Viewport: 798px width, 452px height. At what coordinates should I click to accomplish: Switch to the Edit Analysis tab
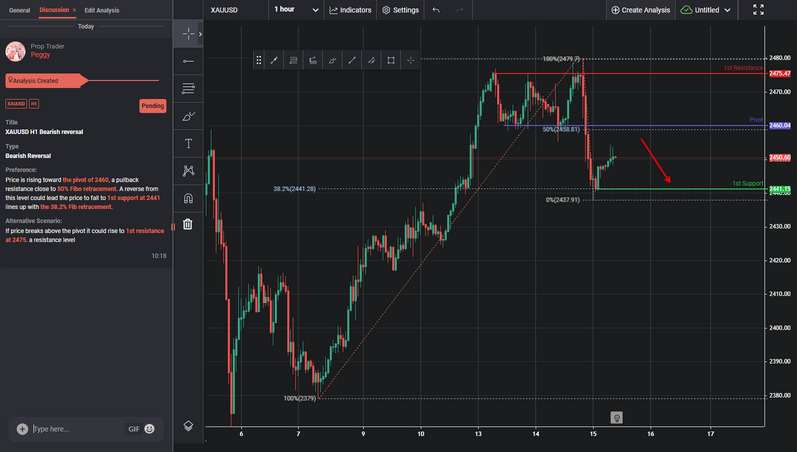[102, 10]
